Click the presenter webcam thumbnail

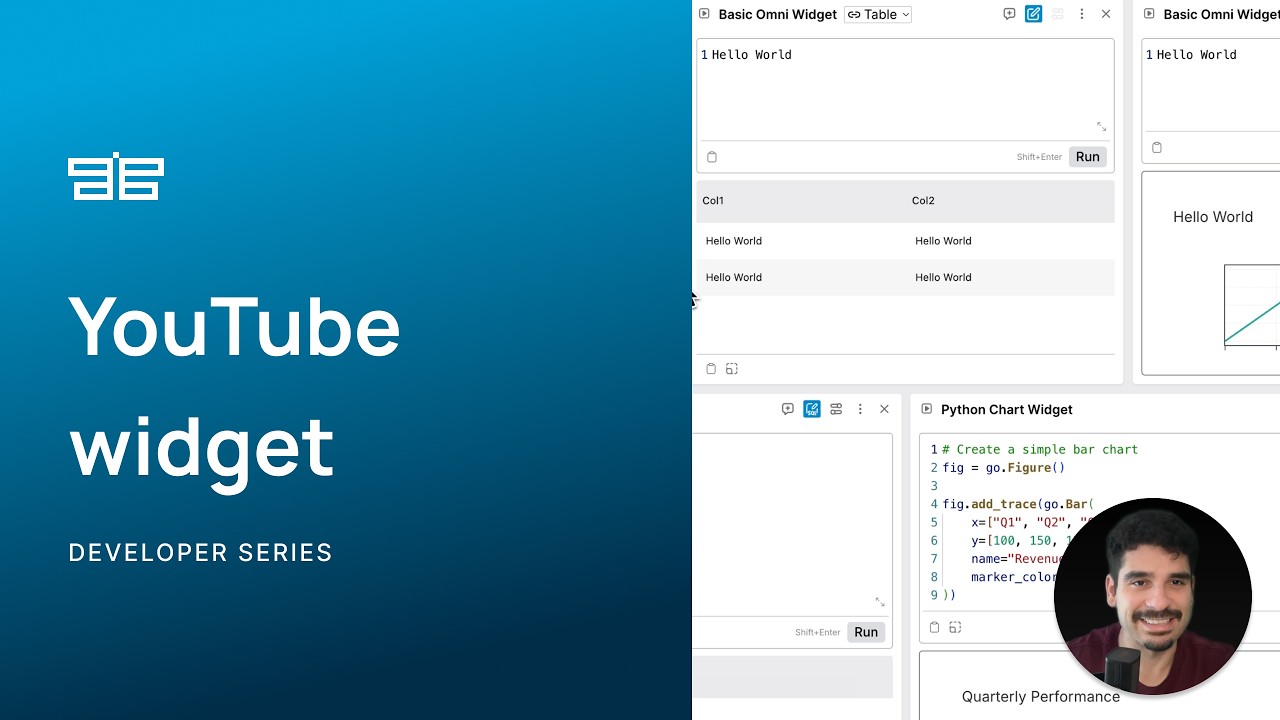coord(1153,596)
